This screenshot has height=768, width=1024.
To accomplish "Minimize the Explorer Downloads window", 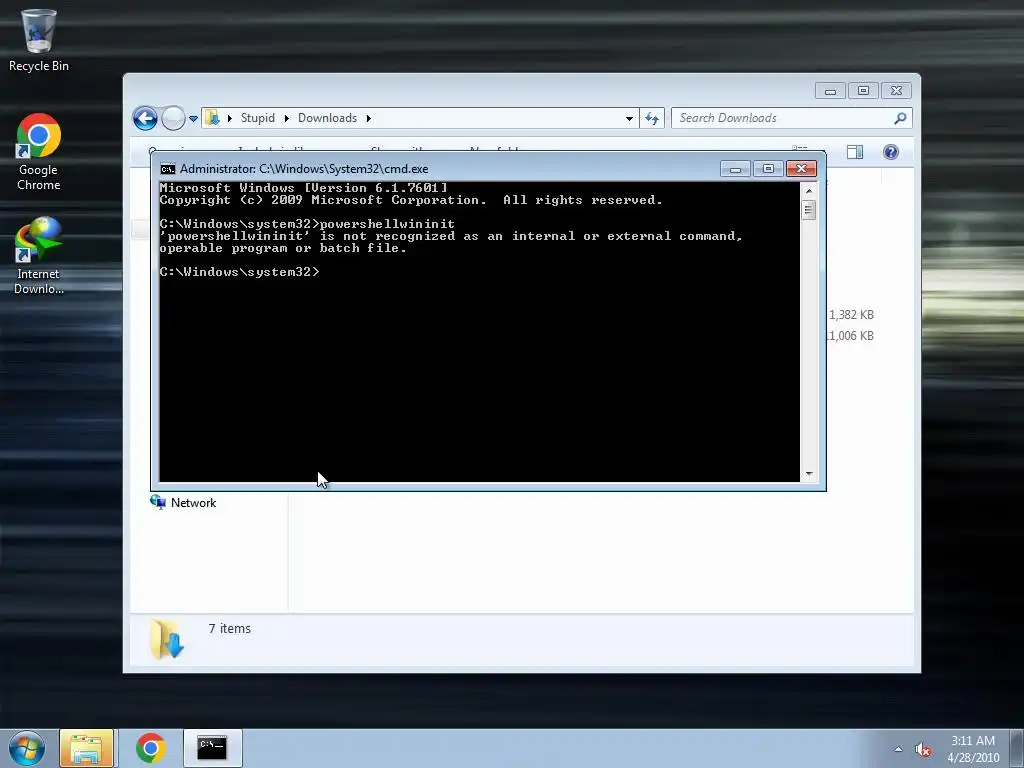I will pyautogui.click(x=830, y=91).
